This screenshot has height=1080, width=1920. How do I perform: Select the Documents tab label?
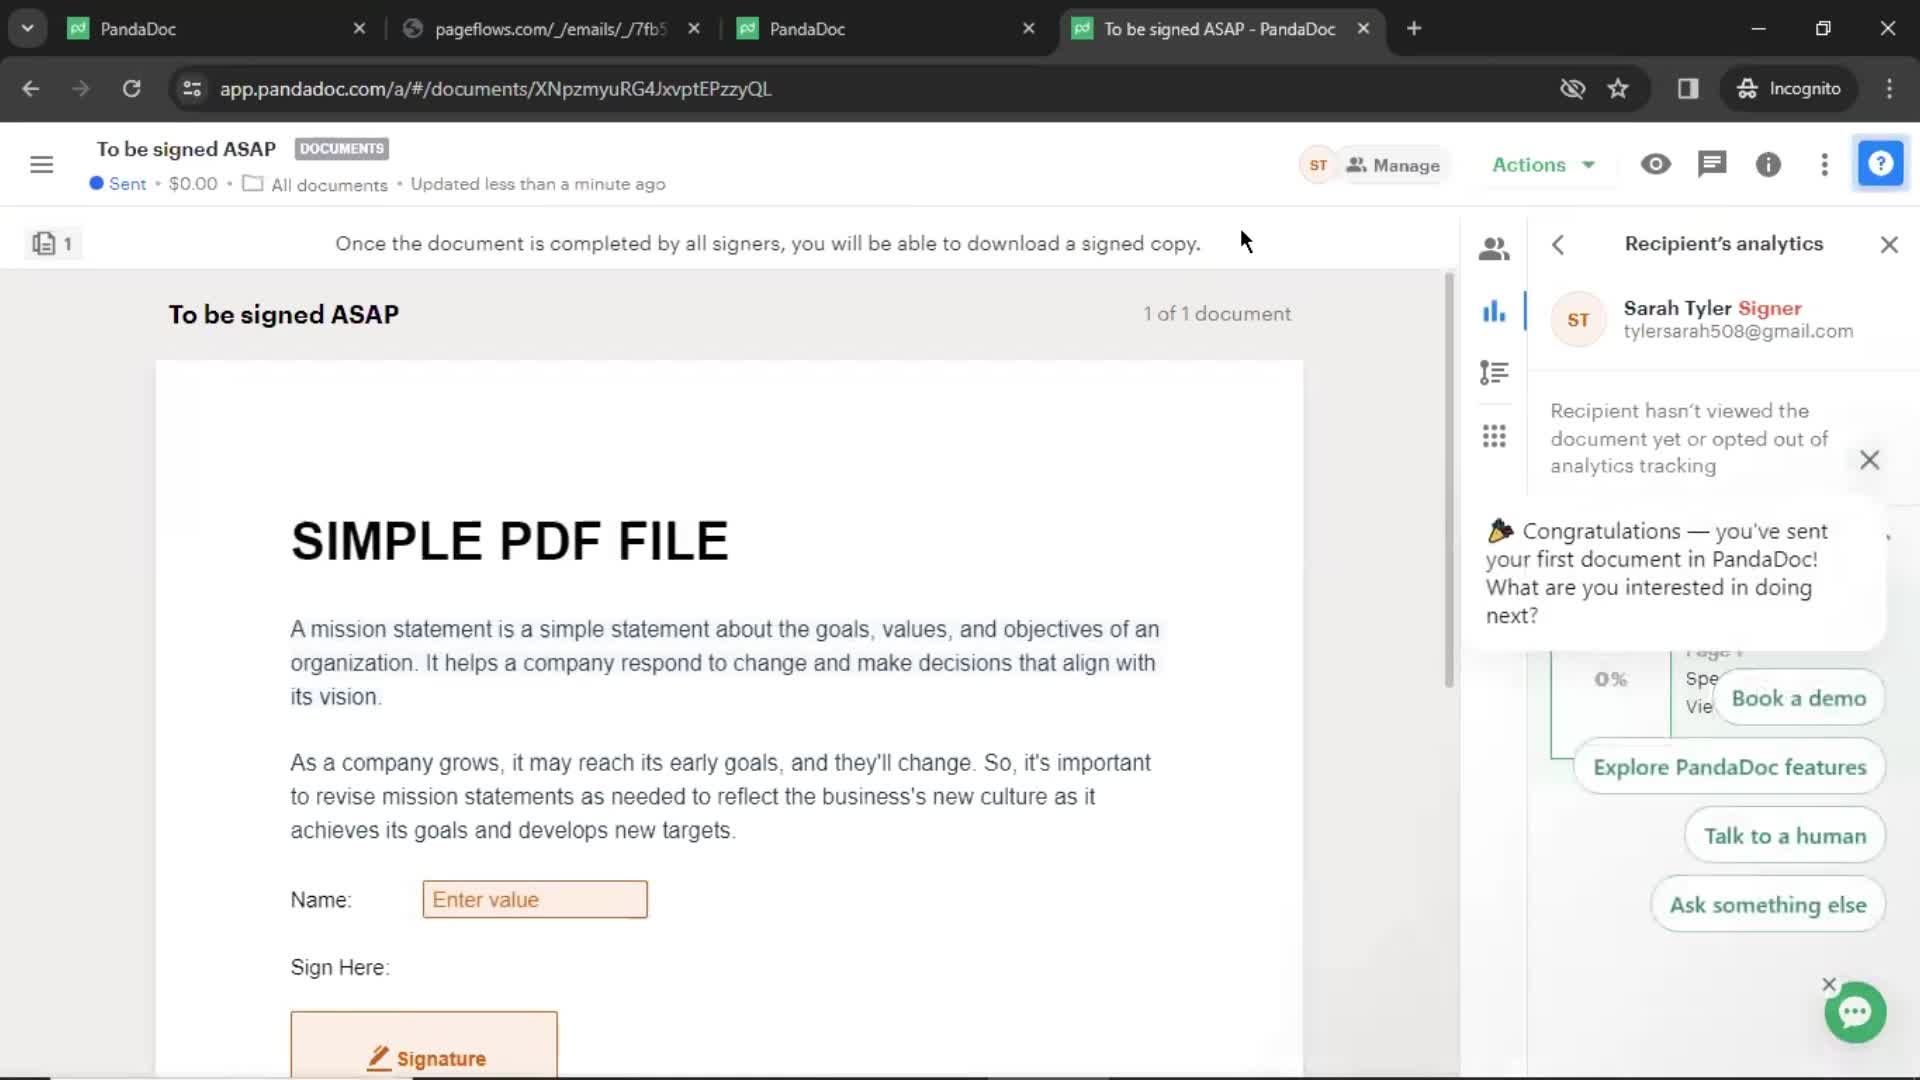340,148
